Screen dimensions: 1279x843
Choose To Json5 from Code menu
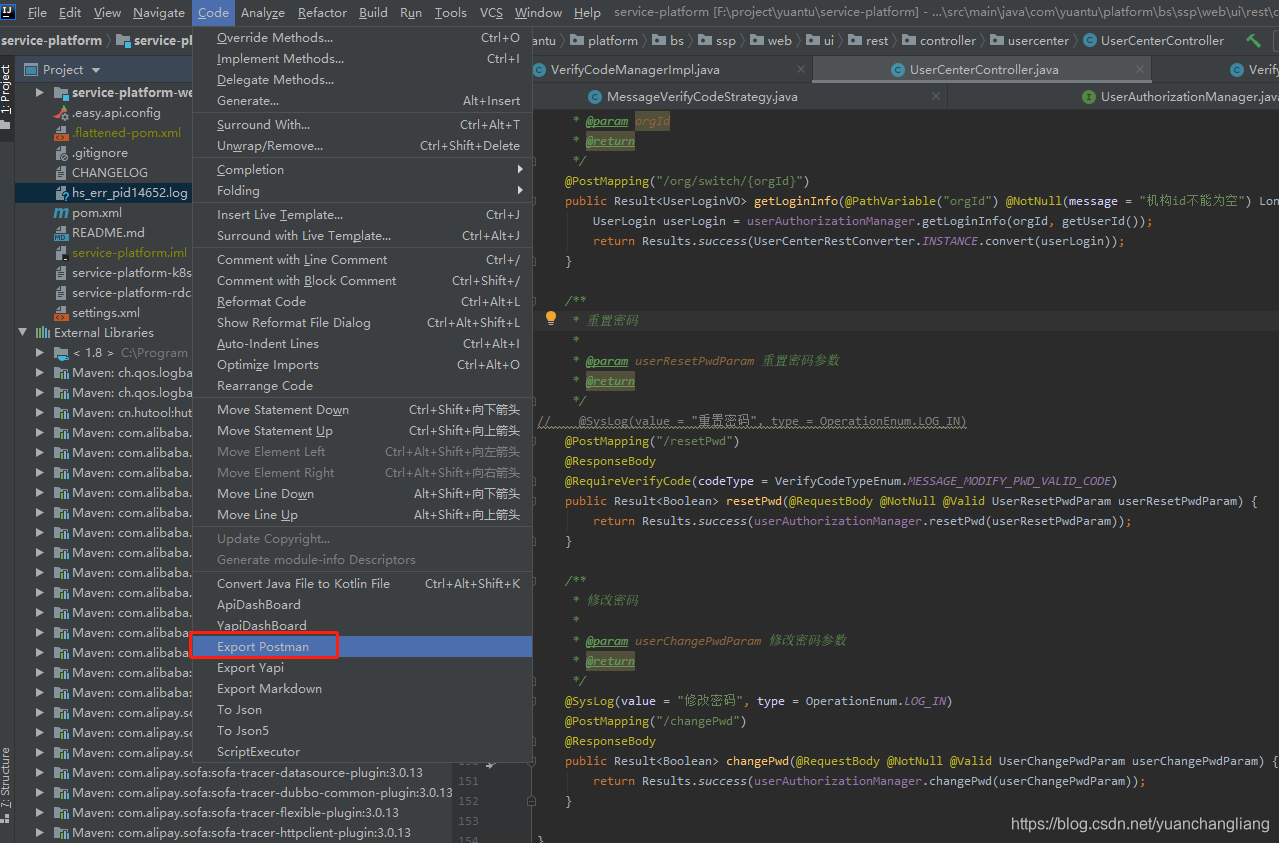point(362,731)
